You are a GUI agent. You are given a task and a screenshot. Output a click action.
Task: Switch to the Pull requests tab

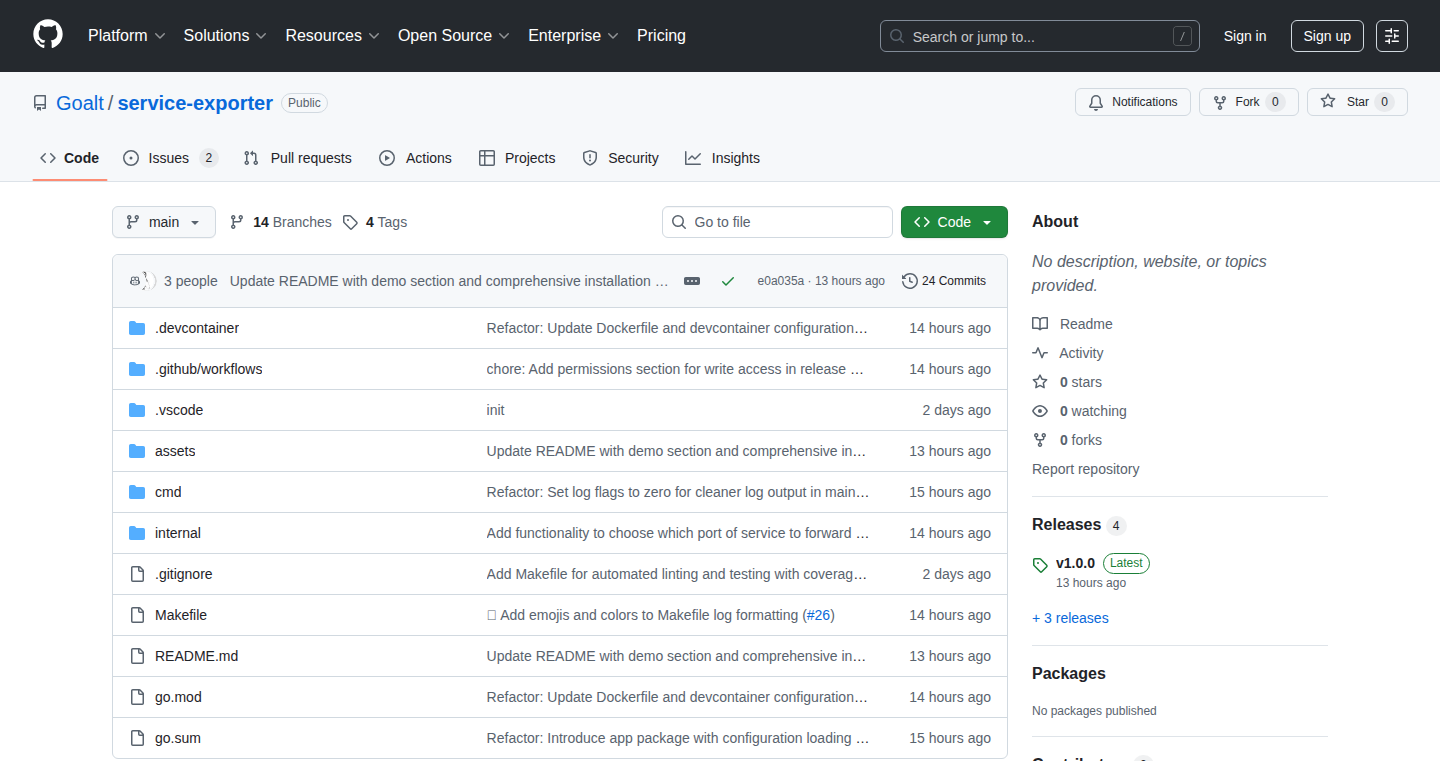tap(298, 158)
